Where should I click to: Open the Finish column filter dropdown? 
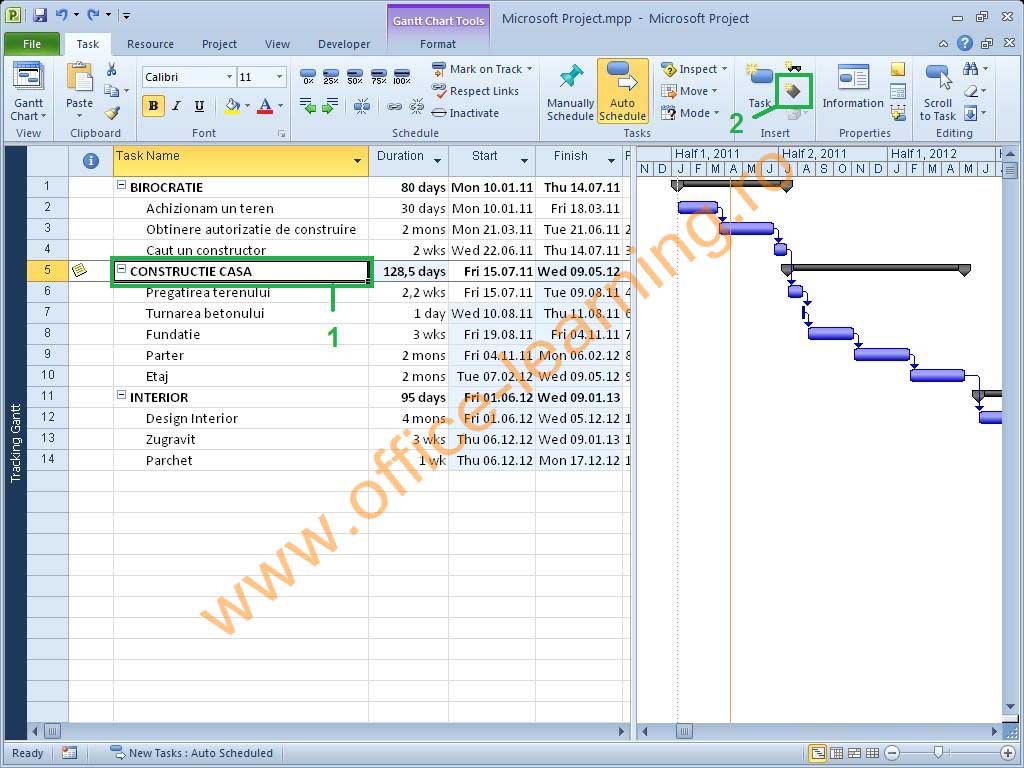(x=611, y=161)
